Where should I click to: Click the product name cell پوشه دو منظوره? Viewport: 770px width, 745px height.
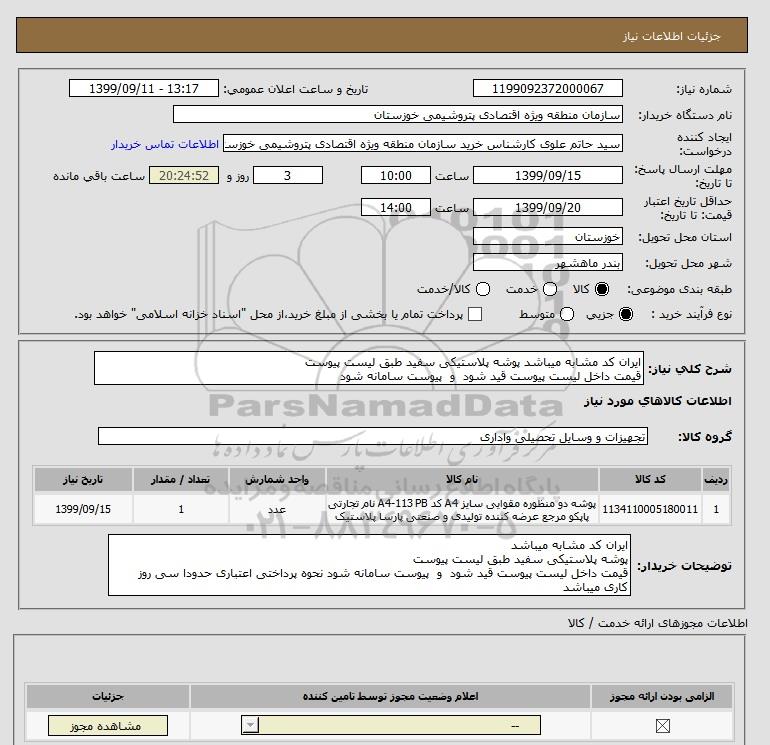[x=462, y=509]
